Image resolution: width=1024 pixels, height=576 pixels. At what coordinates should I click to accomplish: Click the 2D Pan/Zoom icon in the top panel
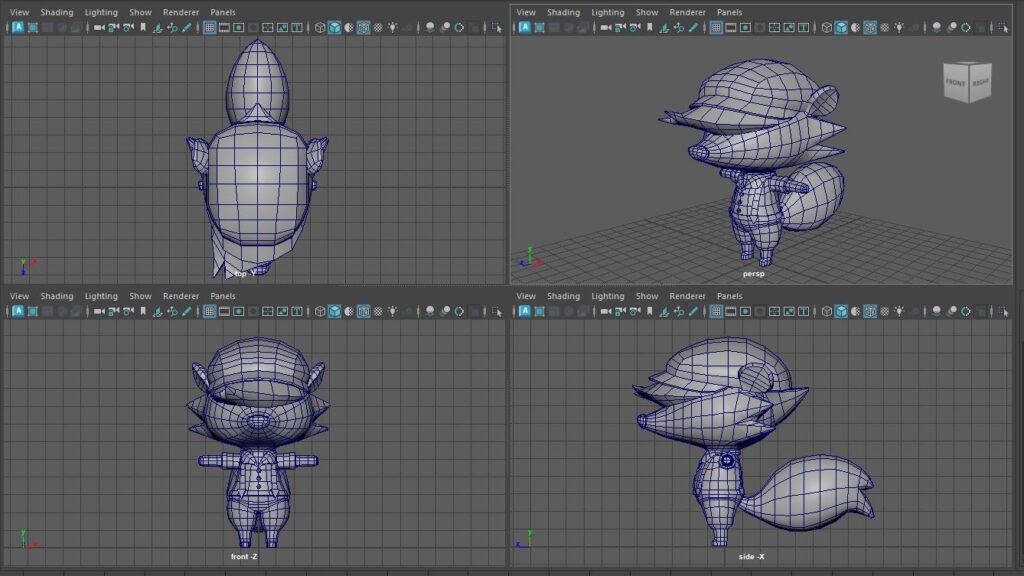(172, 27)
